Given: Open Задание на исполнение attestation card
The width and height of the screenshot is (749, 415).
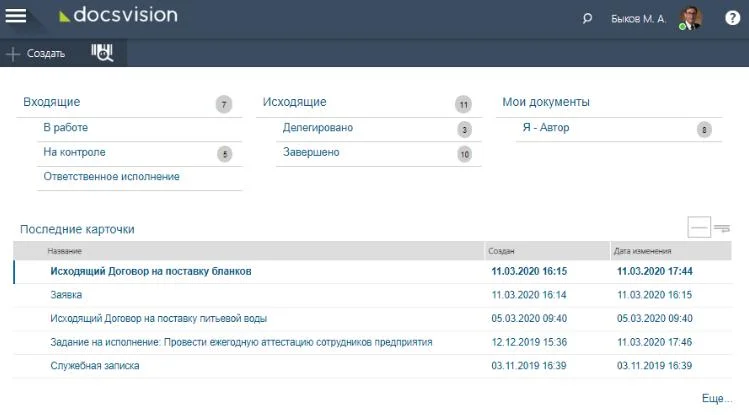Looking at the screenshot, I should [241, 342].
